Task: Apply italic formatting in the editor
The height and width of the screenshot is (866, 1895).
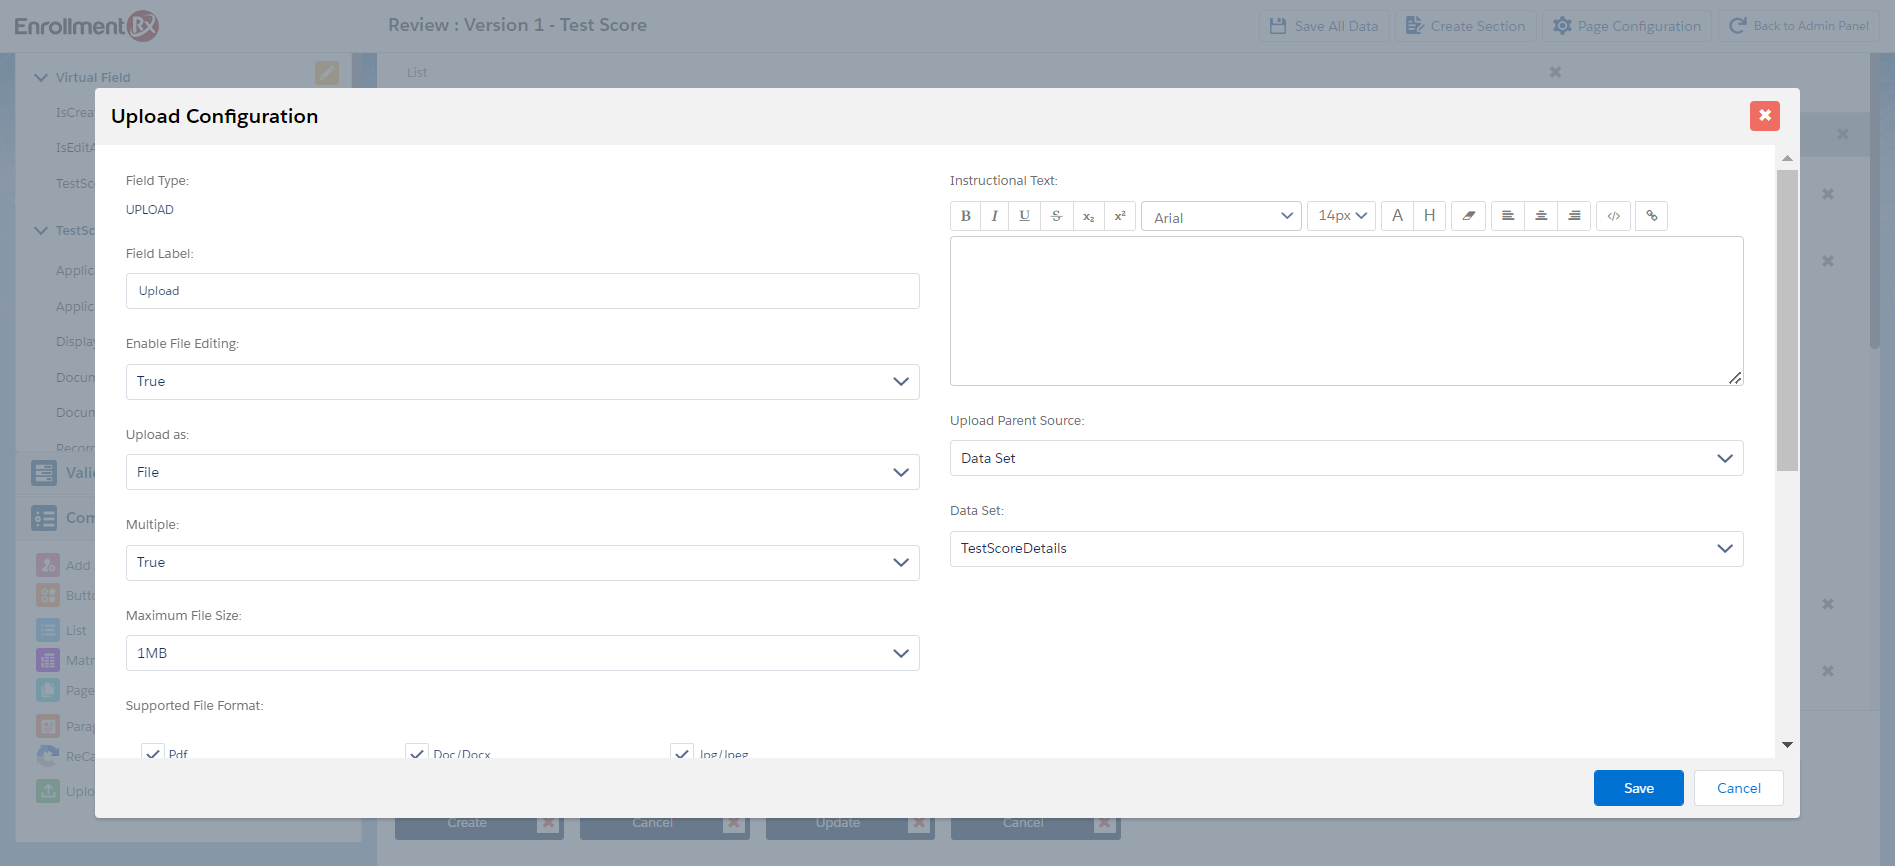Action: coord(994,216)
